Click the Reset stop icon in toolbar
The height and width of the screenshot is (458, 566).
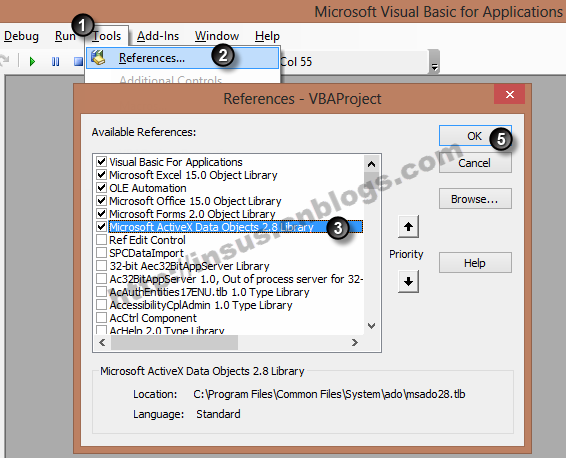pos(78,62)
